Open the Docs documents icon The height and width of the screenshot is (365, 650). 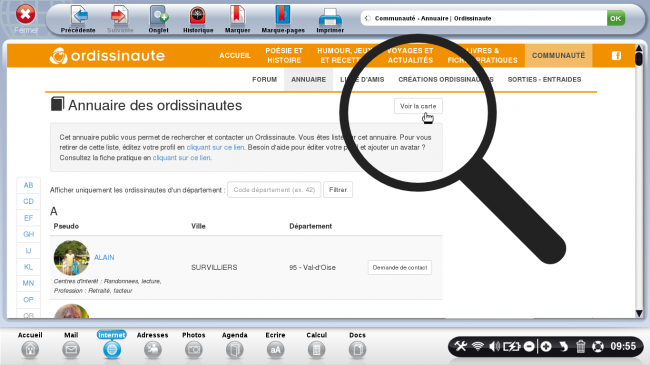[357, 350]
